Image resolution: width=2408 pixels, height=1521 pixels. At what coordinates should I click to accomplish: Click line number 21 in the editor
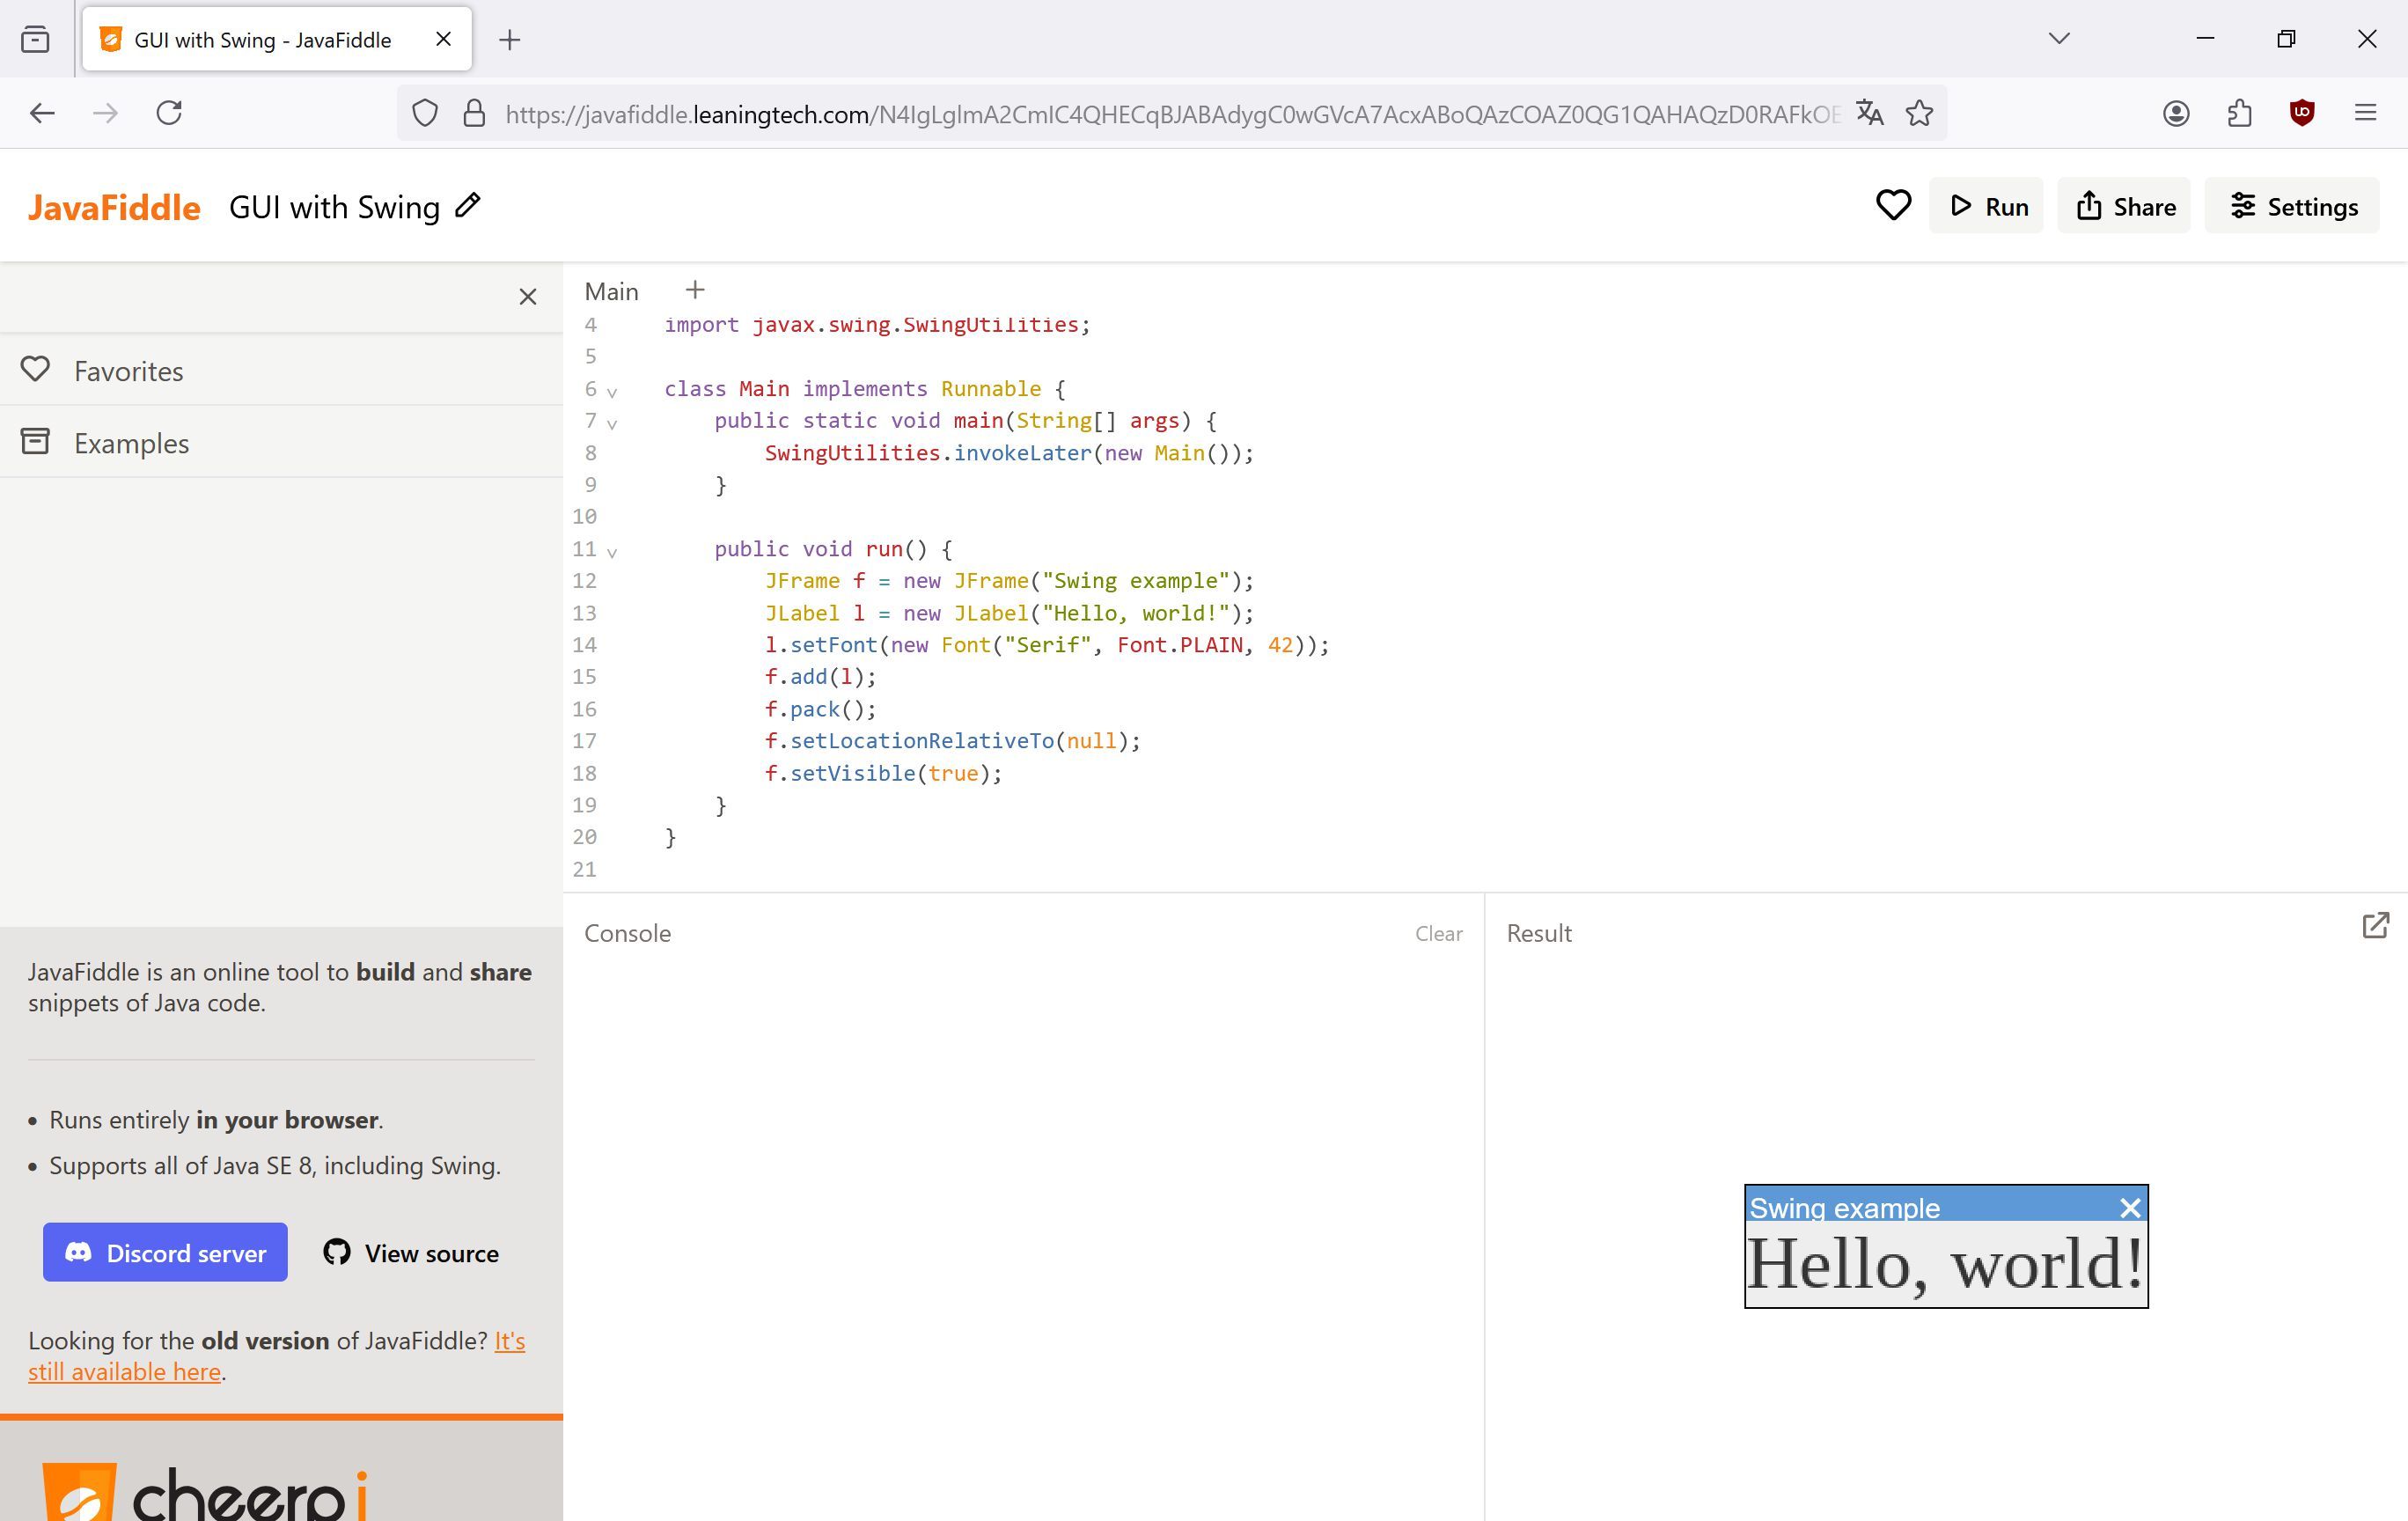(x=584, y=869)
